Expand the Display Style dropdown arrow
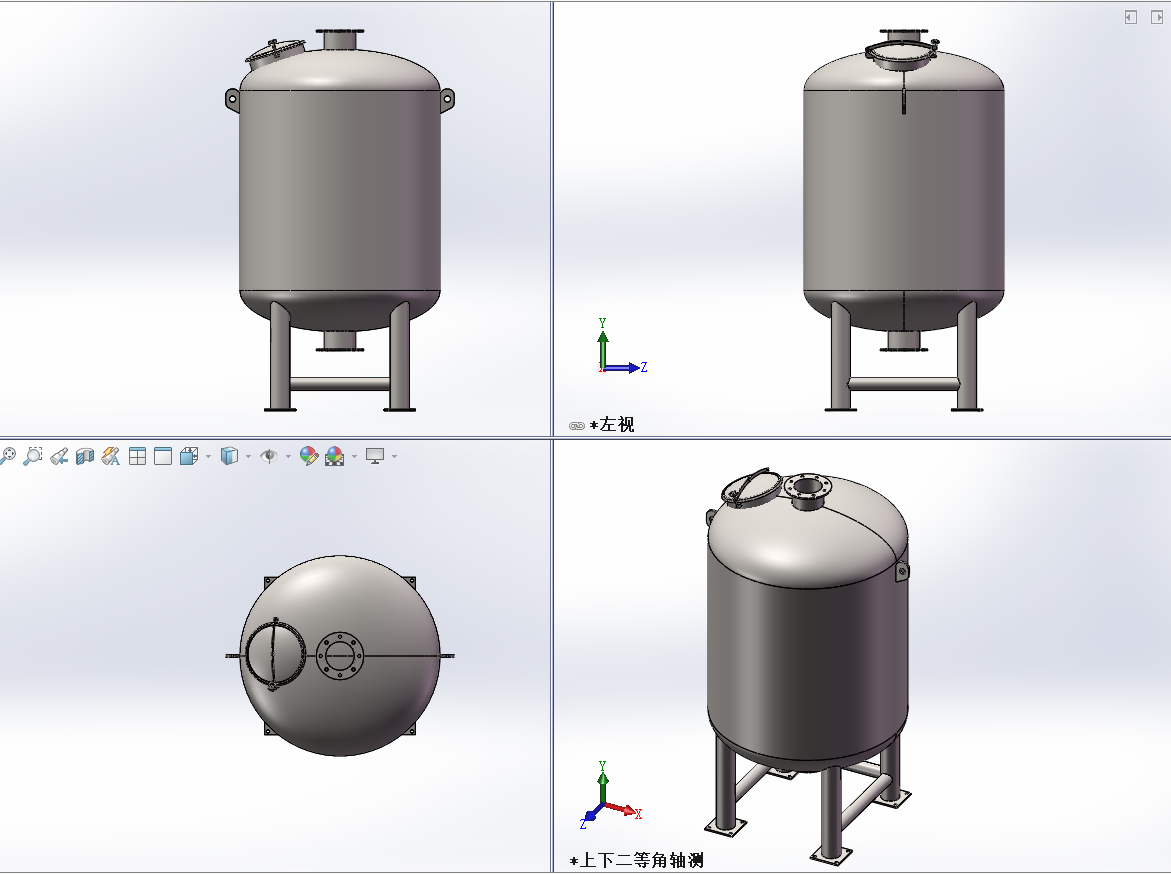This screenshot has width=1171, height=874. [x=248, y=457]
